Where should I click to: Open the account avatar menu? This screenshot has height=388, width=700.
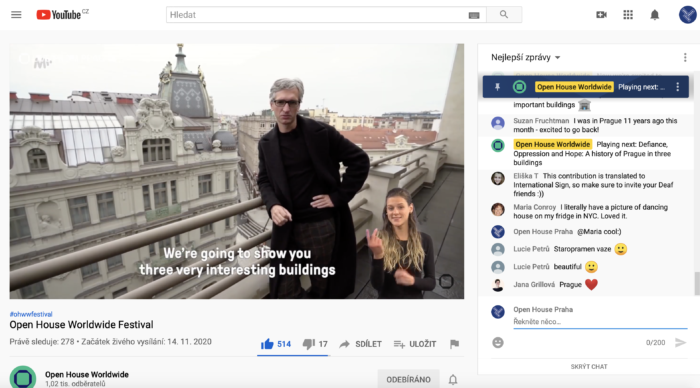point(688,15)
